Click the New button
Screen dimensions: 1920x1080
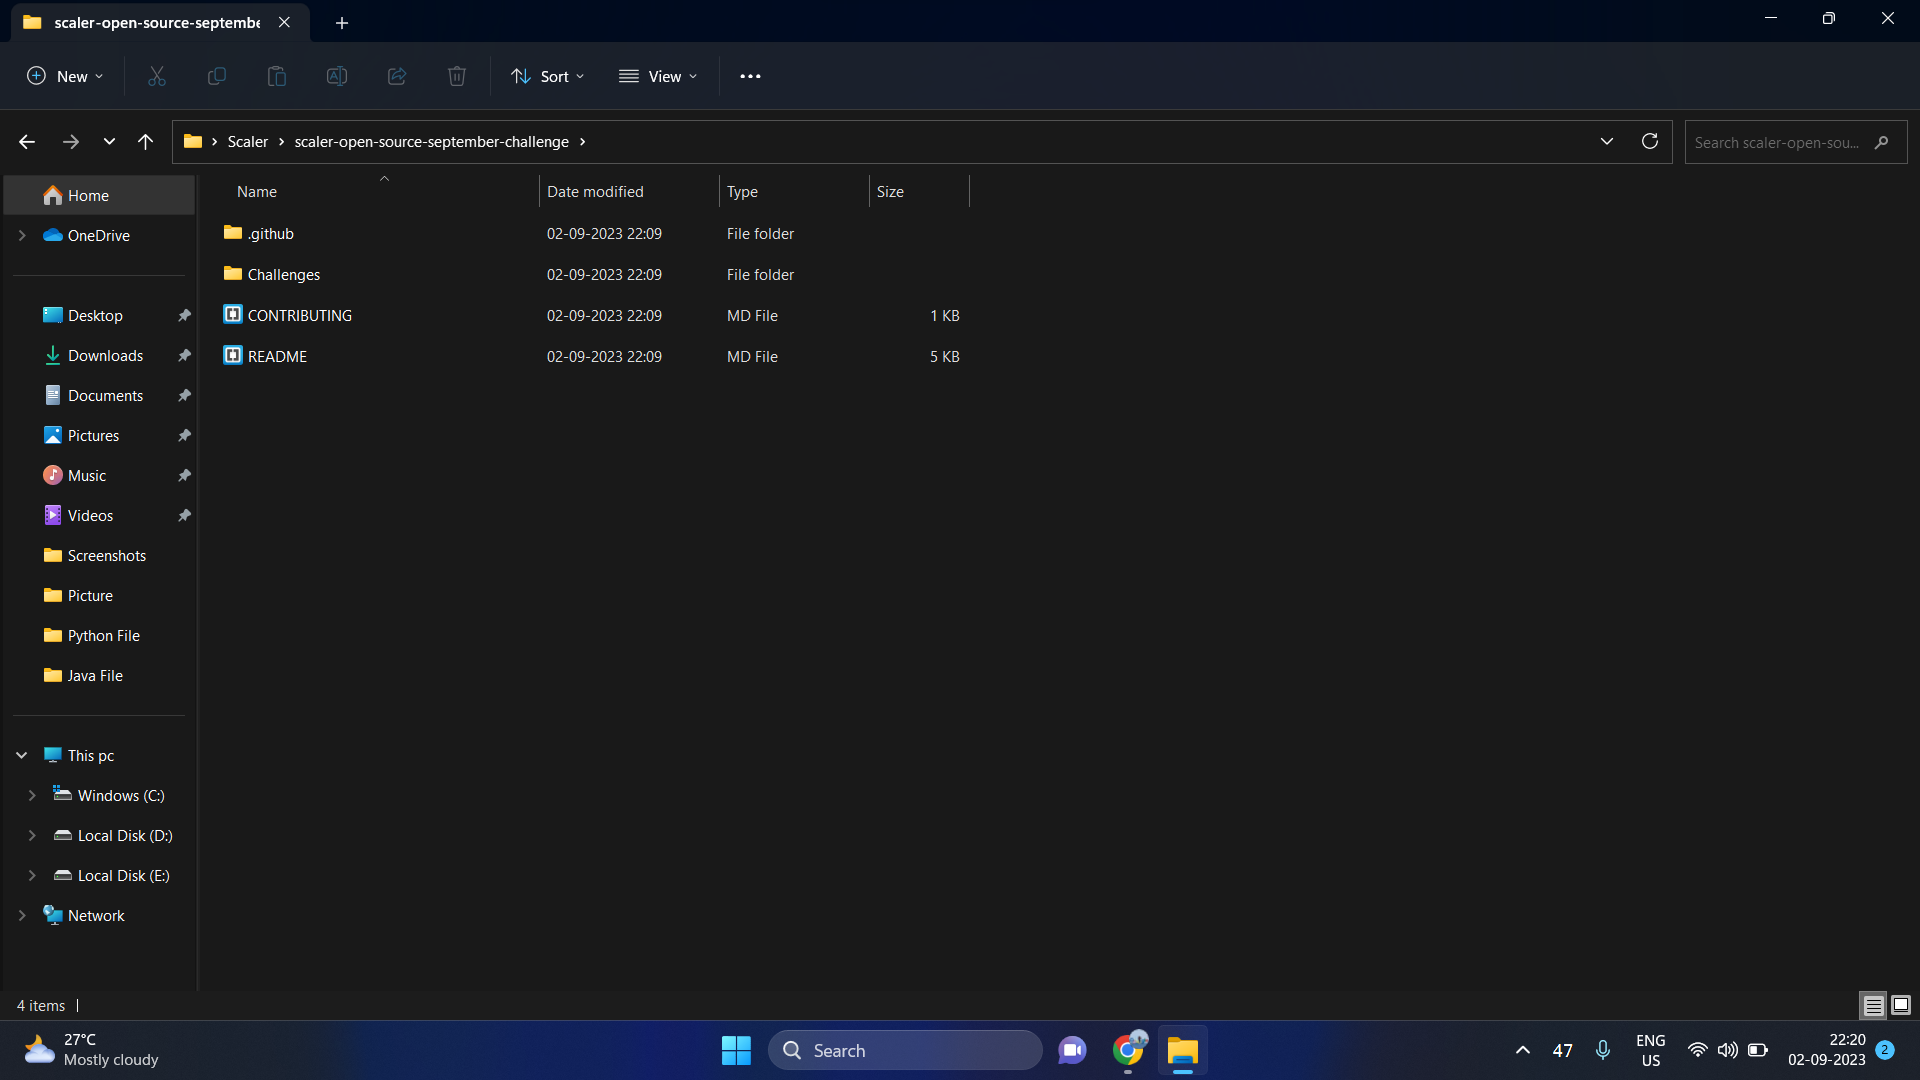(x=65, y=76)
